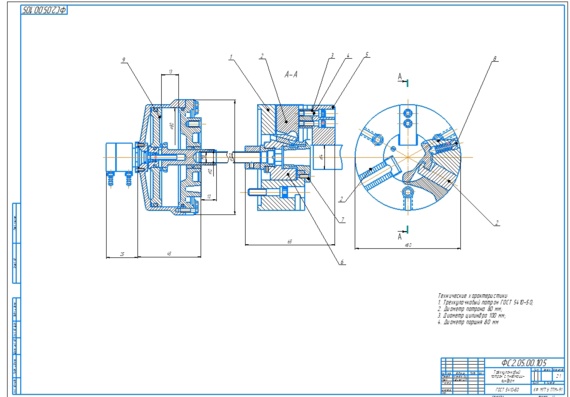This screenshot has width=570, height=397.
Task: Select the horizontal dimension below section A-A
Action: pyautogui.click(x=290, y=242)
